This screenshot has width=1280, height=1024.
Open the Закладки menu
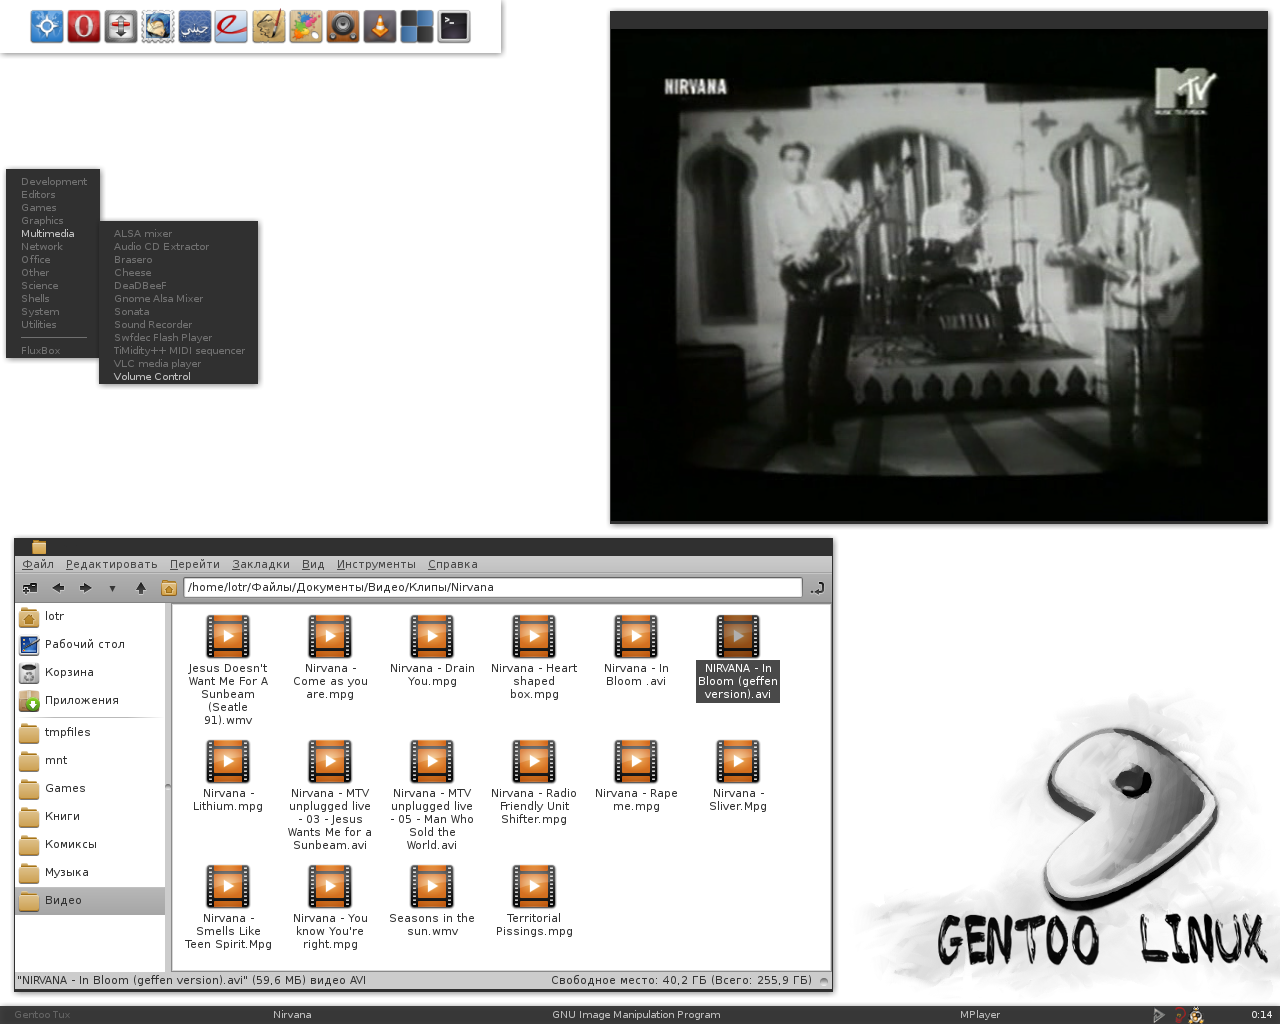pyautogui.click(x=261, y=564)
